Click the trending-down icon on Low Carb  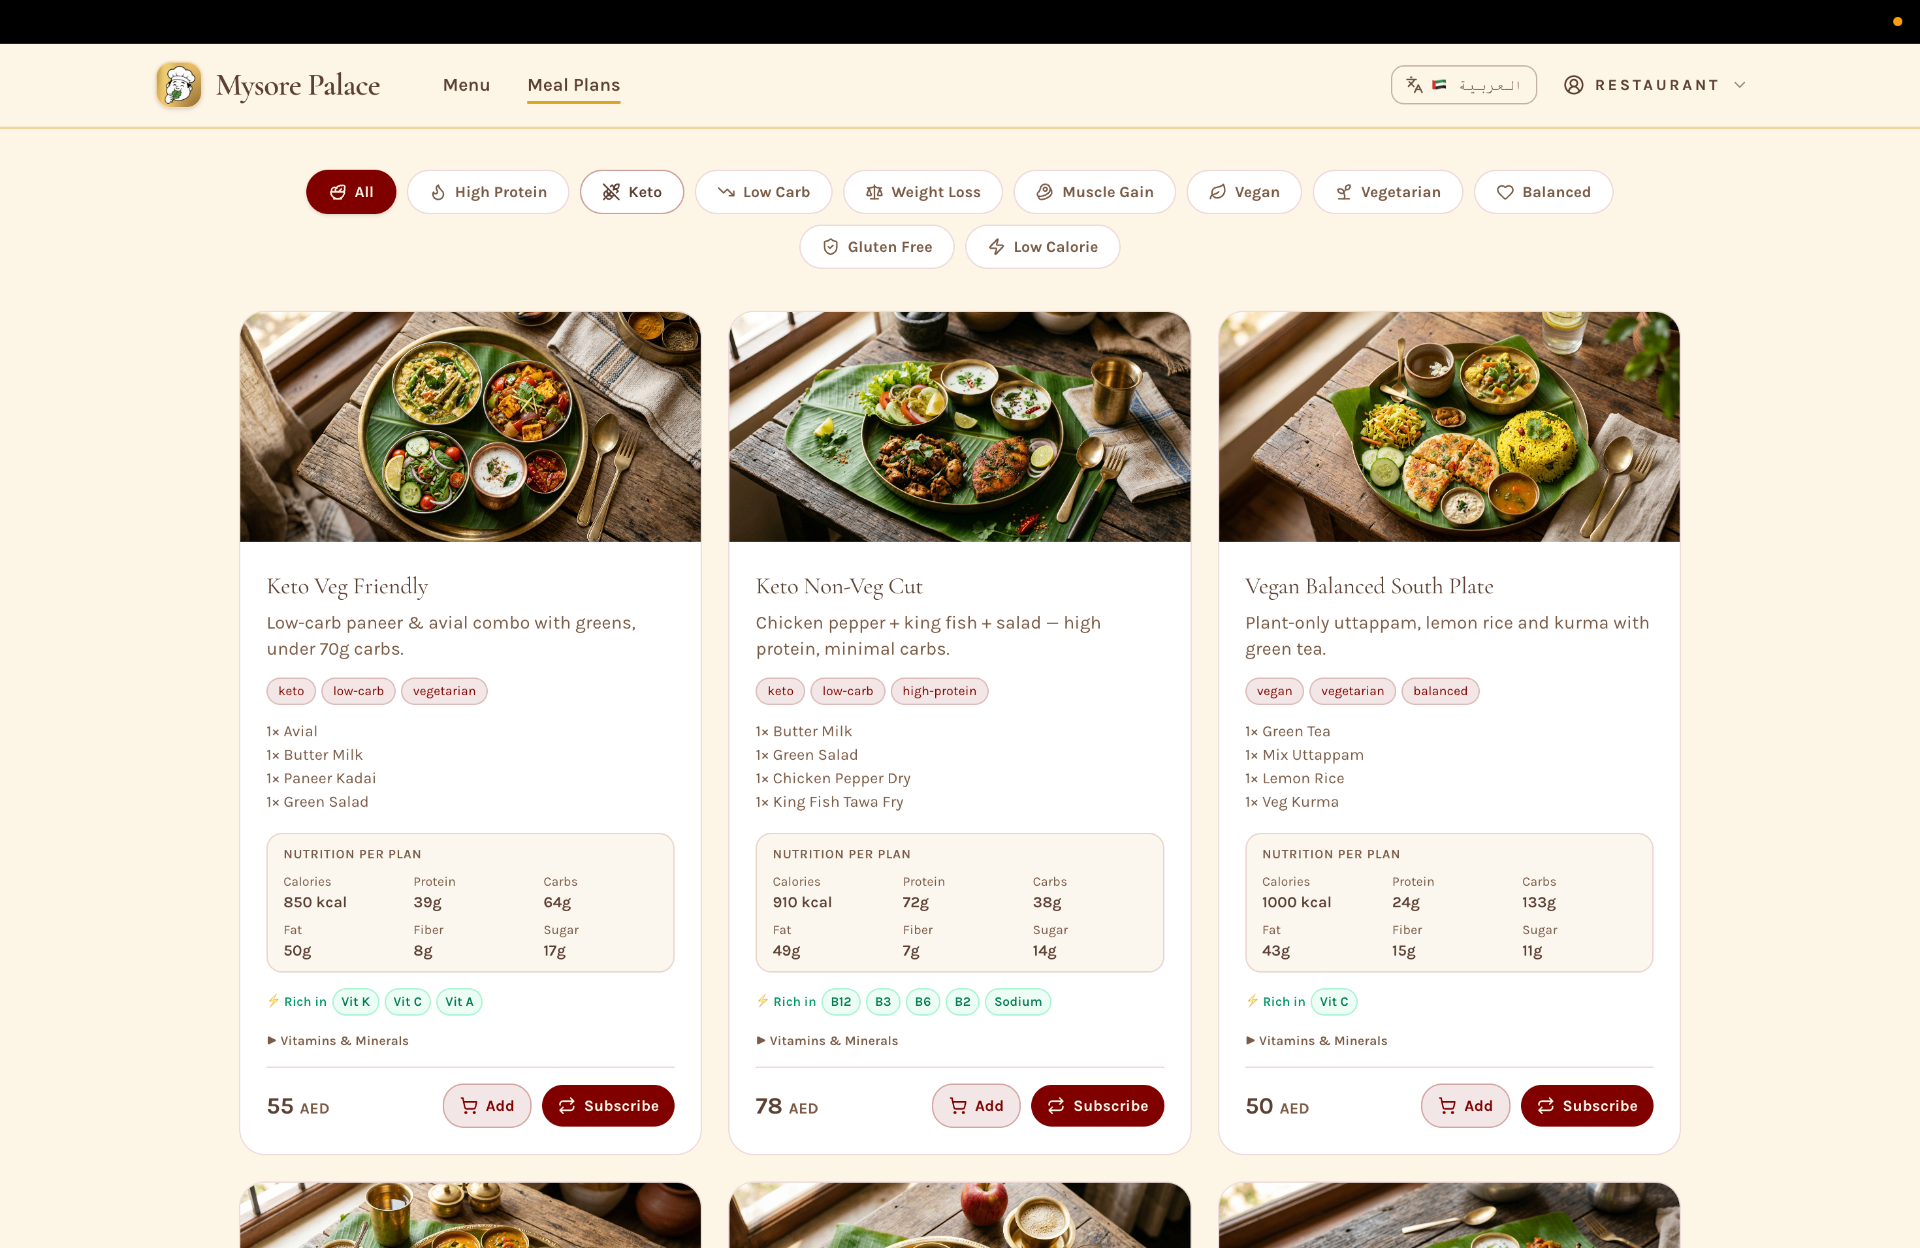[726, 192]
